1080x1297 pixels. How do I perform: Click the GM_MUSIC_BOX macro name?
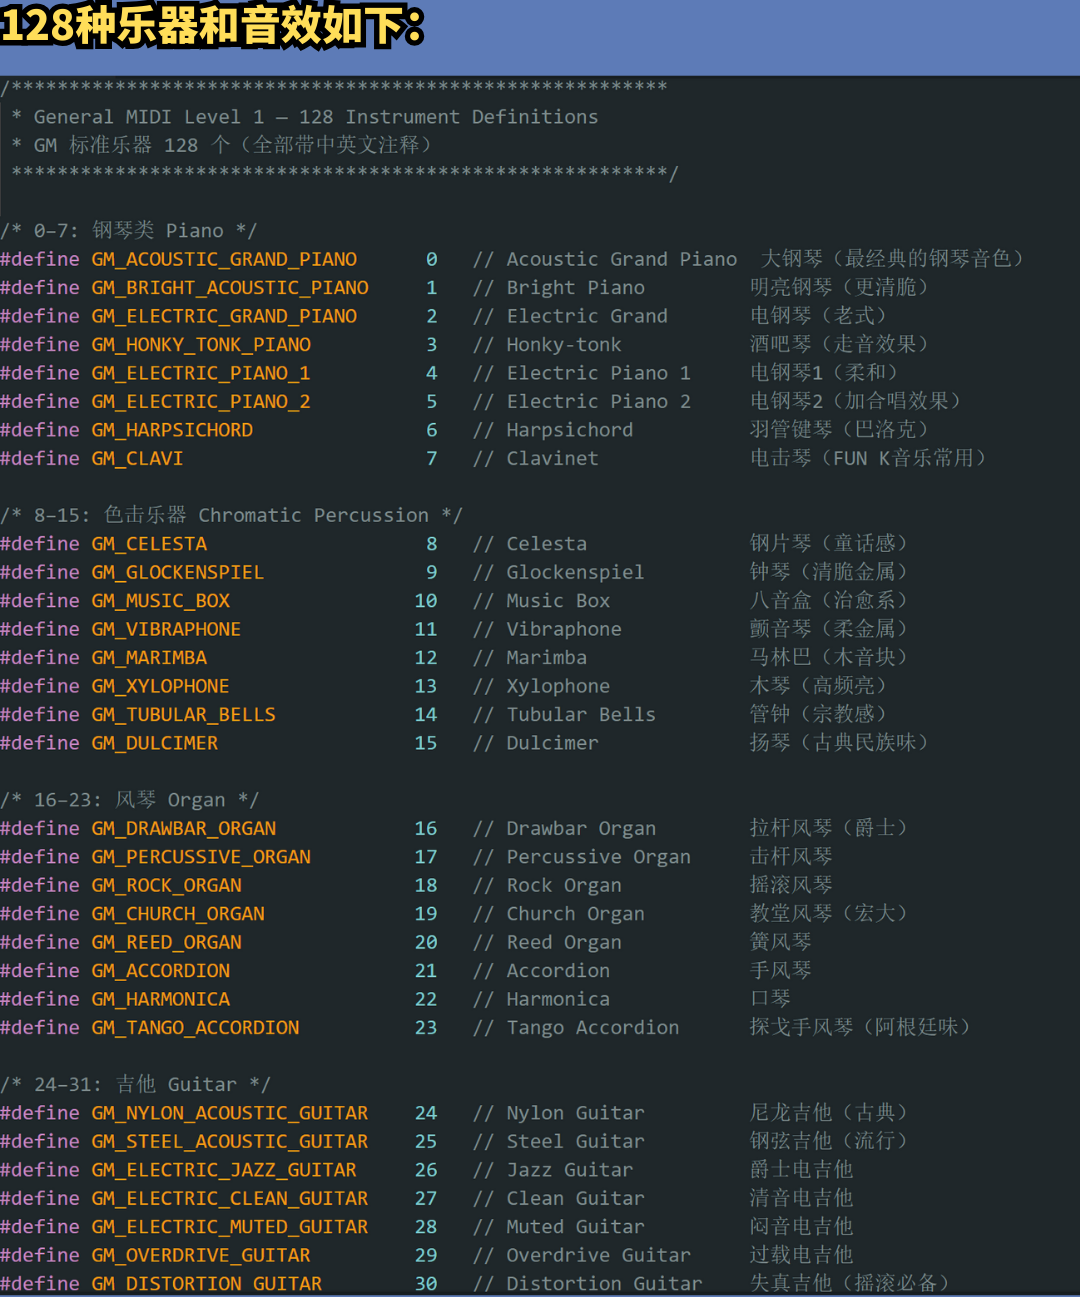click(x=160, y=601)
